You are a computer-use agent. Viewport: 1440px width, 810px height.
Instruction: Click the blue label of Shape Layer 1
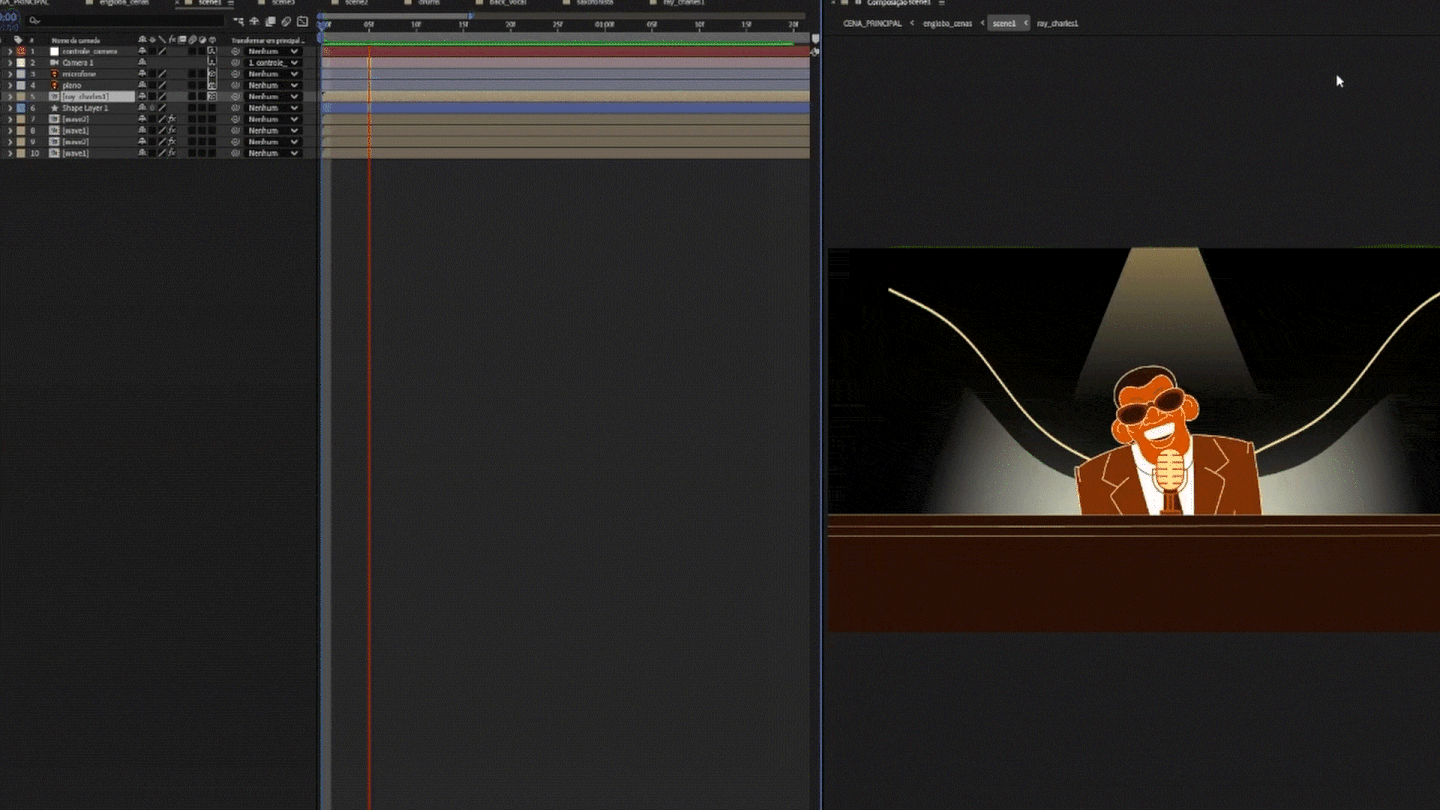pyautogui.click(x=21, y=108)
